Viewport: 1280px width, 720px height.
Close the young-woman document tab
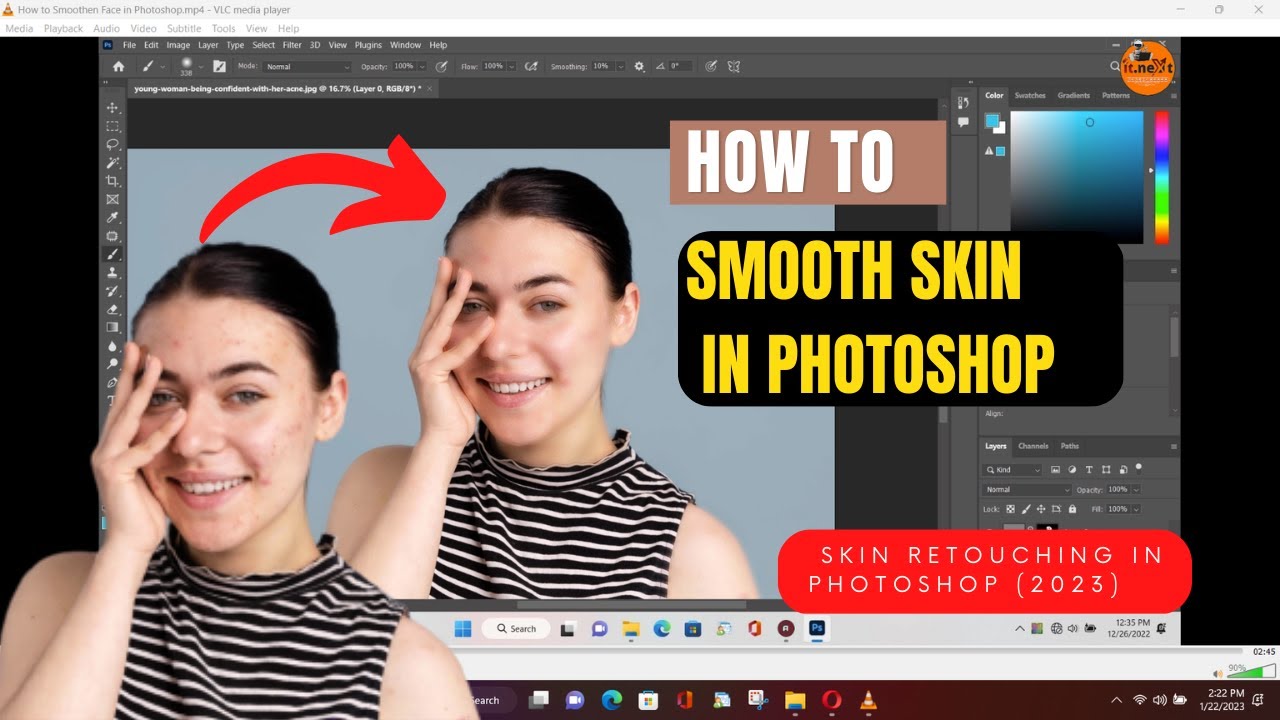pos(431,88)
